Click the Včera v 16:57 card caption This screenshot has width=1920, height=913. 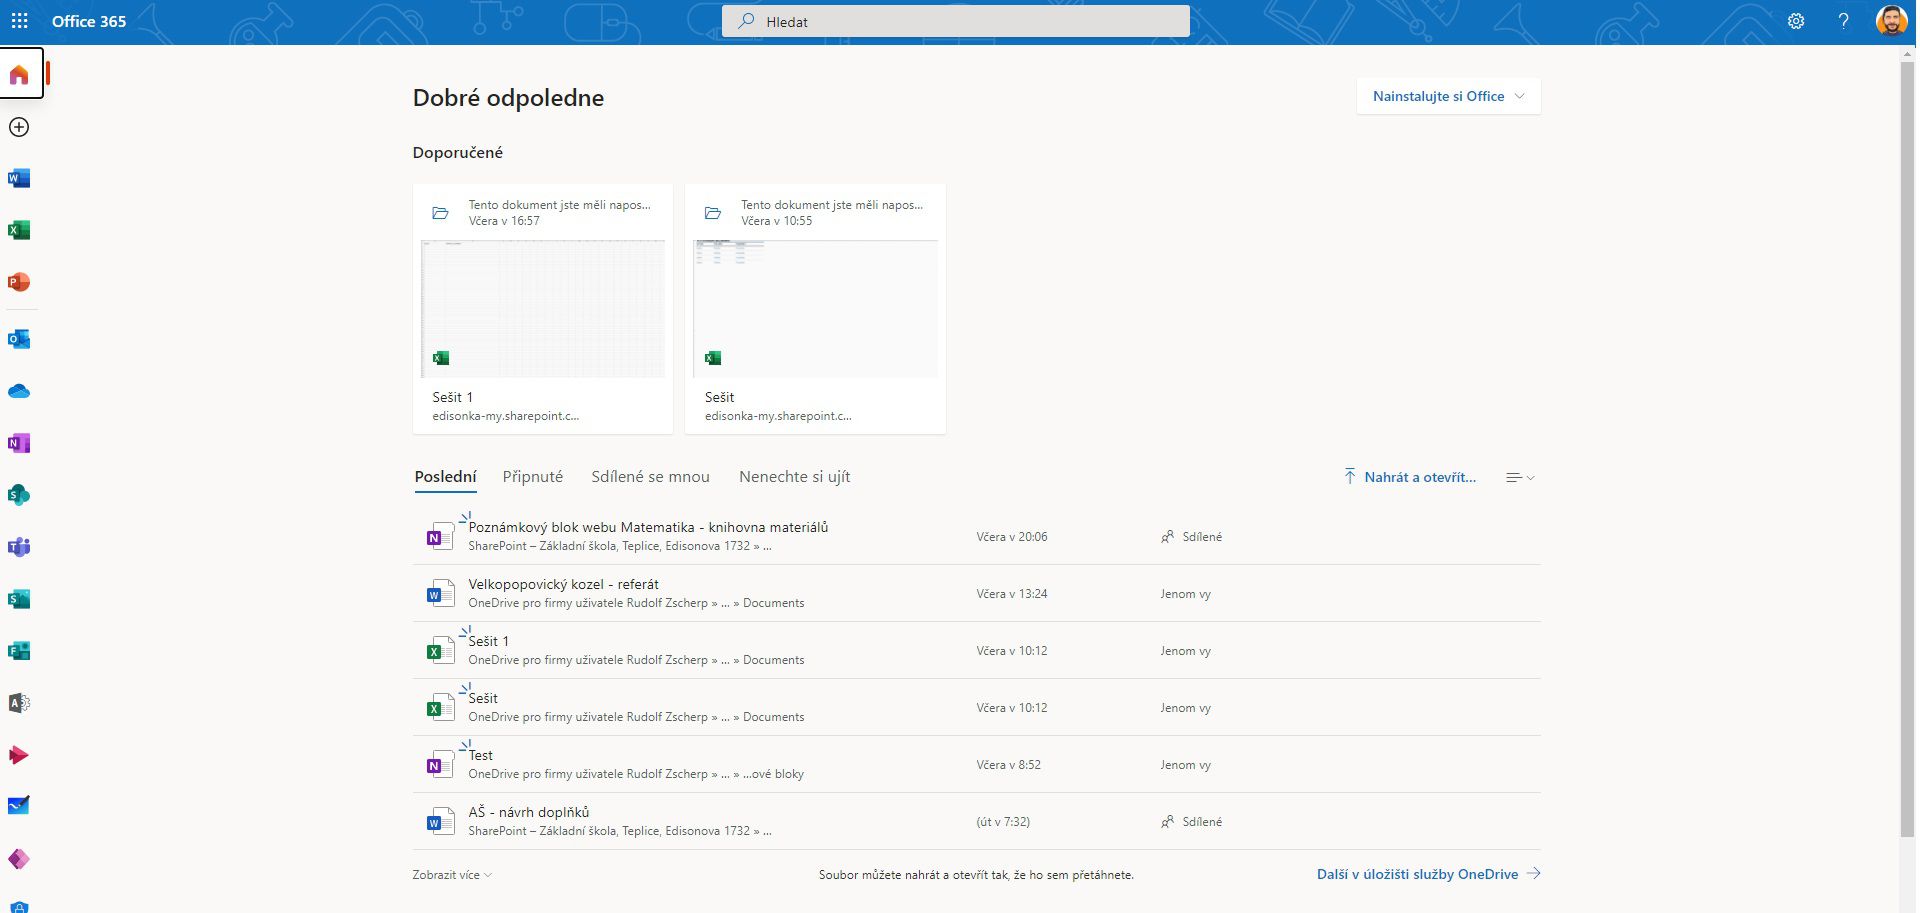tap(504, 221)
